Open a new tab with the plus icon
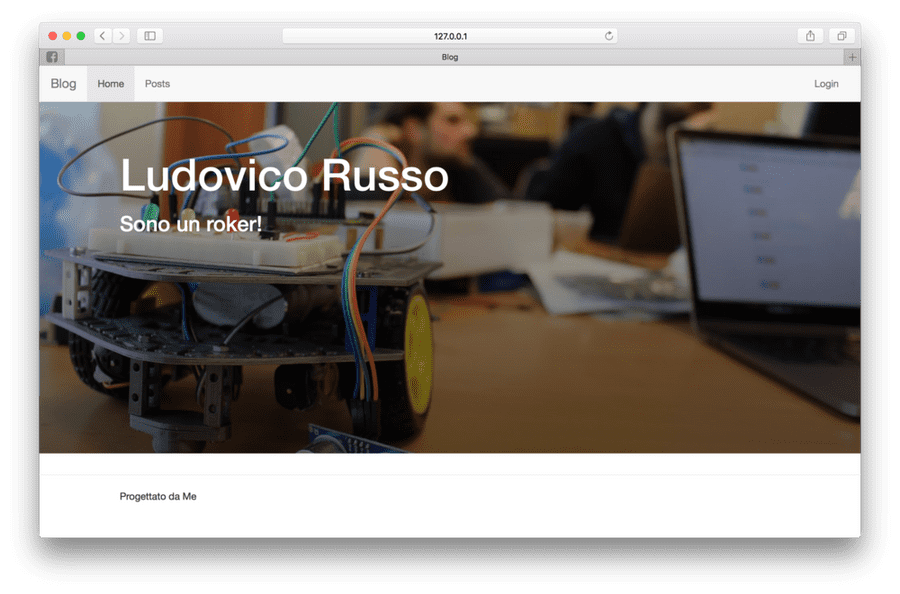Image resolution: width=900 pixels, height=594 pixels. point(852,57)
